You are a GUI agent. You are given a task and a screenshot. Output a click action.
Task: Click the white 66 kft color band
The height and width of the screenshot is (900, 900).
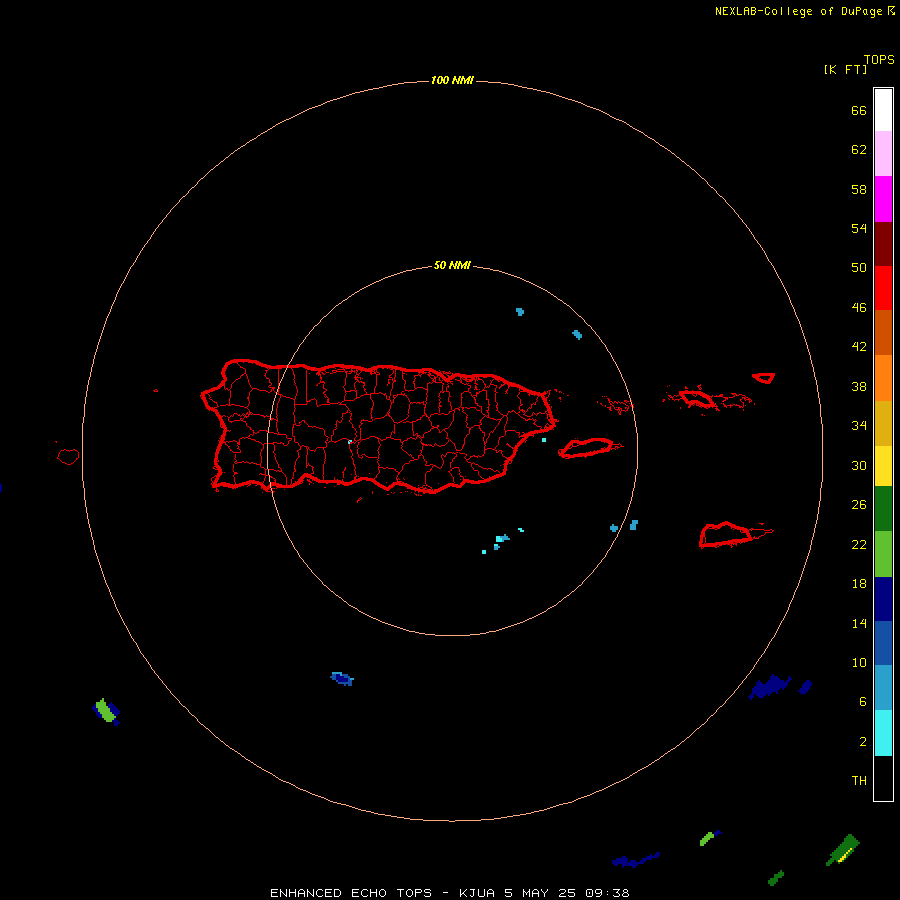click(x=883, y=110)
